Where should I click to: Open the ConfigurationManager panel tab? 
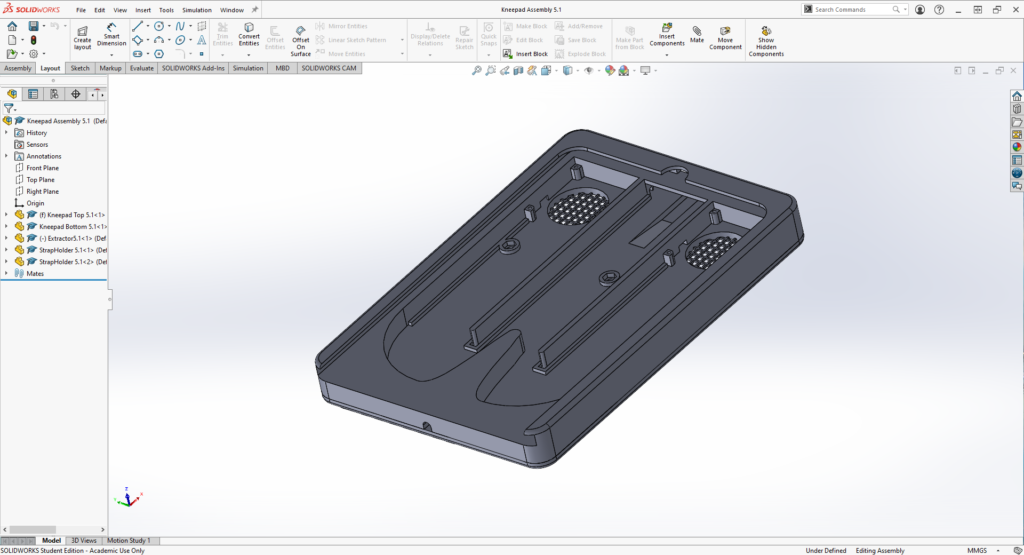pyautogui.click(x=54, y=94)
